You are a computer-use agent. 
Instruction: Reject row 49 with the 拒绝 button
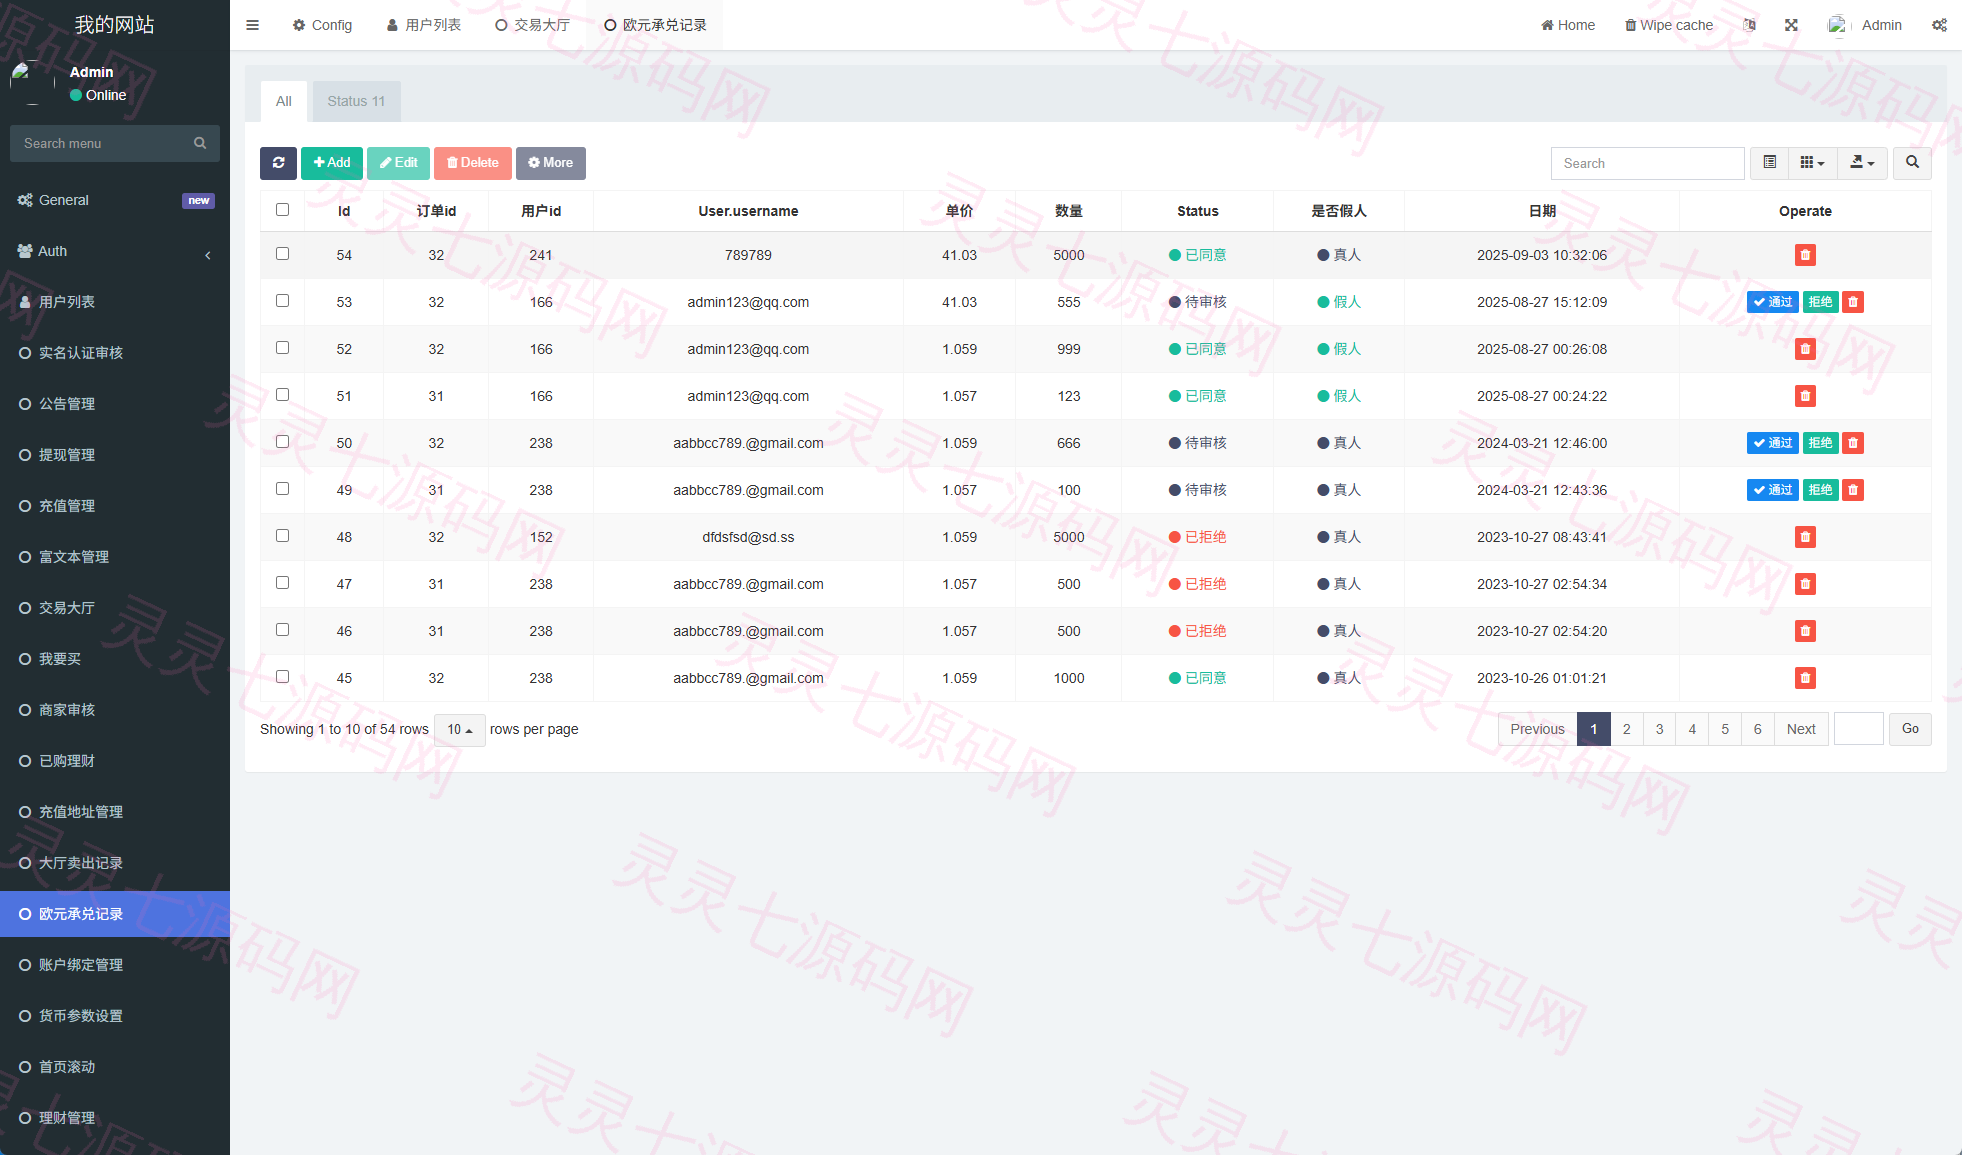pos(1820,490)
